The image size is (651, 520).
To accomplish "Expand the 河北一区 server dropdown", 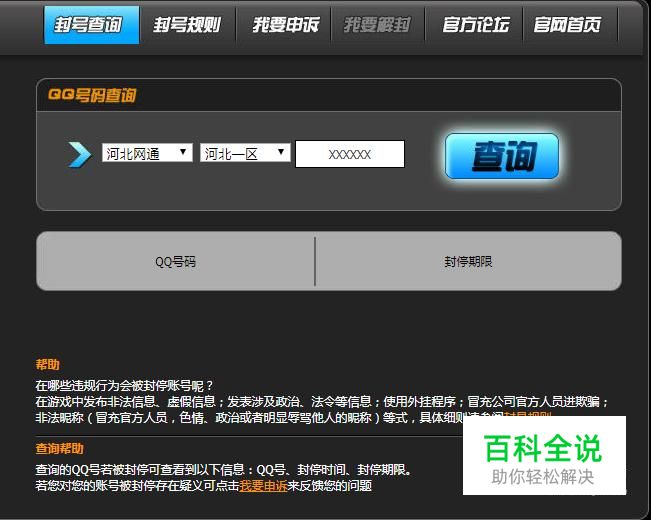I will click(245, 153).
